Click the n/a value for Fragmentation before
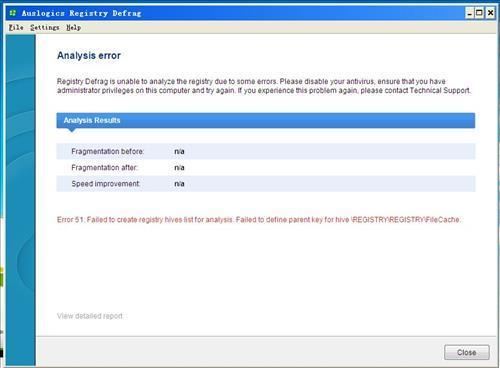 tap(179, 151)
